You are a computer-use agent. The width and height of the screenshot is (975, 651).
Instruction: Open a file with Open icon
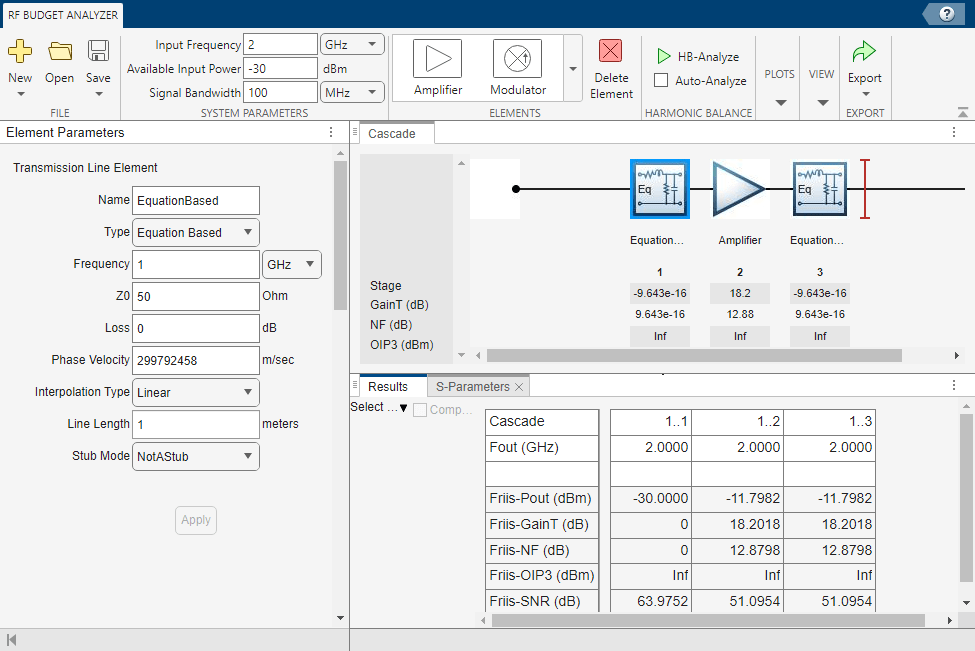click(x=60, y=51)
